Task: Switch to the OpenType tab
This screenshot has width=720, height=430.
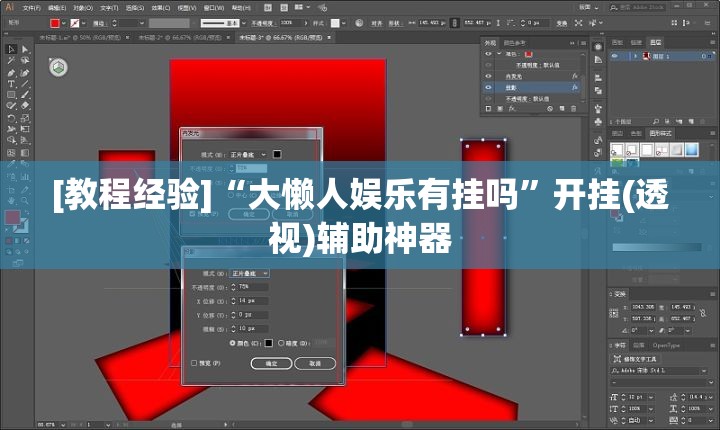Action: click(666, 345)
